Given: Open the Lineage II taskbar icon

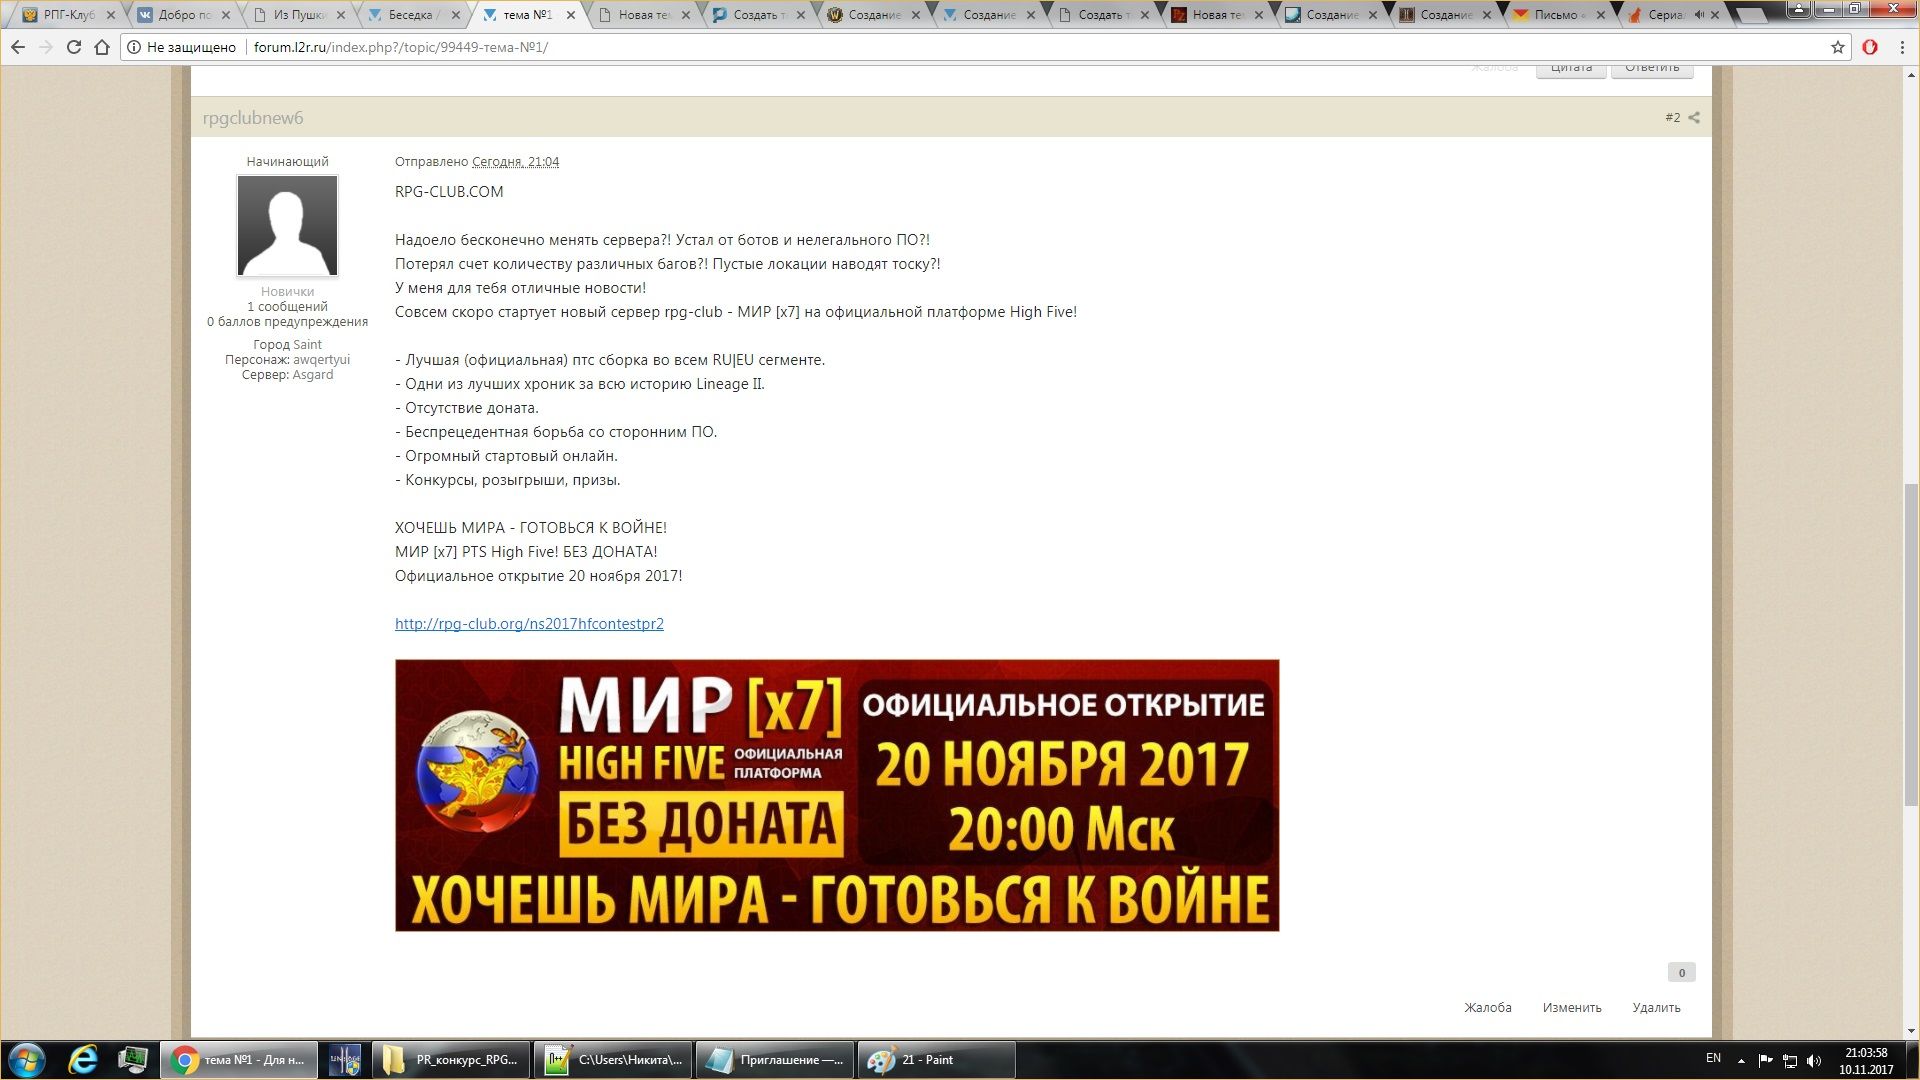Looking at the screenshot, I should (x=345, y=1060).
